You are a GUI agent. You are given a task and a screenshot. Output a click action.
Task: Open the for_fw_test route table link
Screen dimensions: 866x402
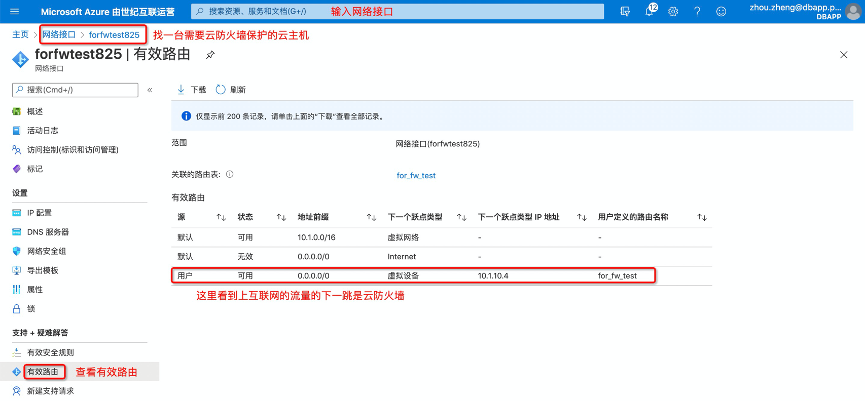click(x=416, y=174)
